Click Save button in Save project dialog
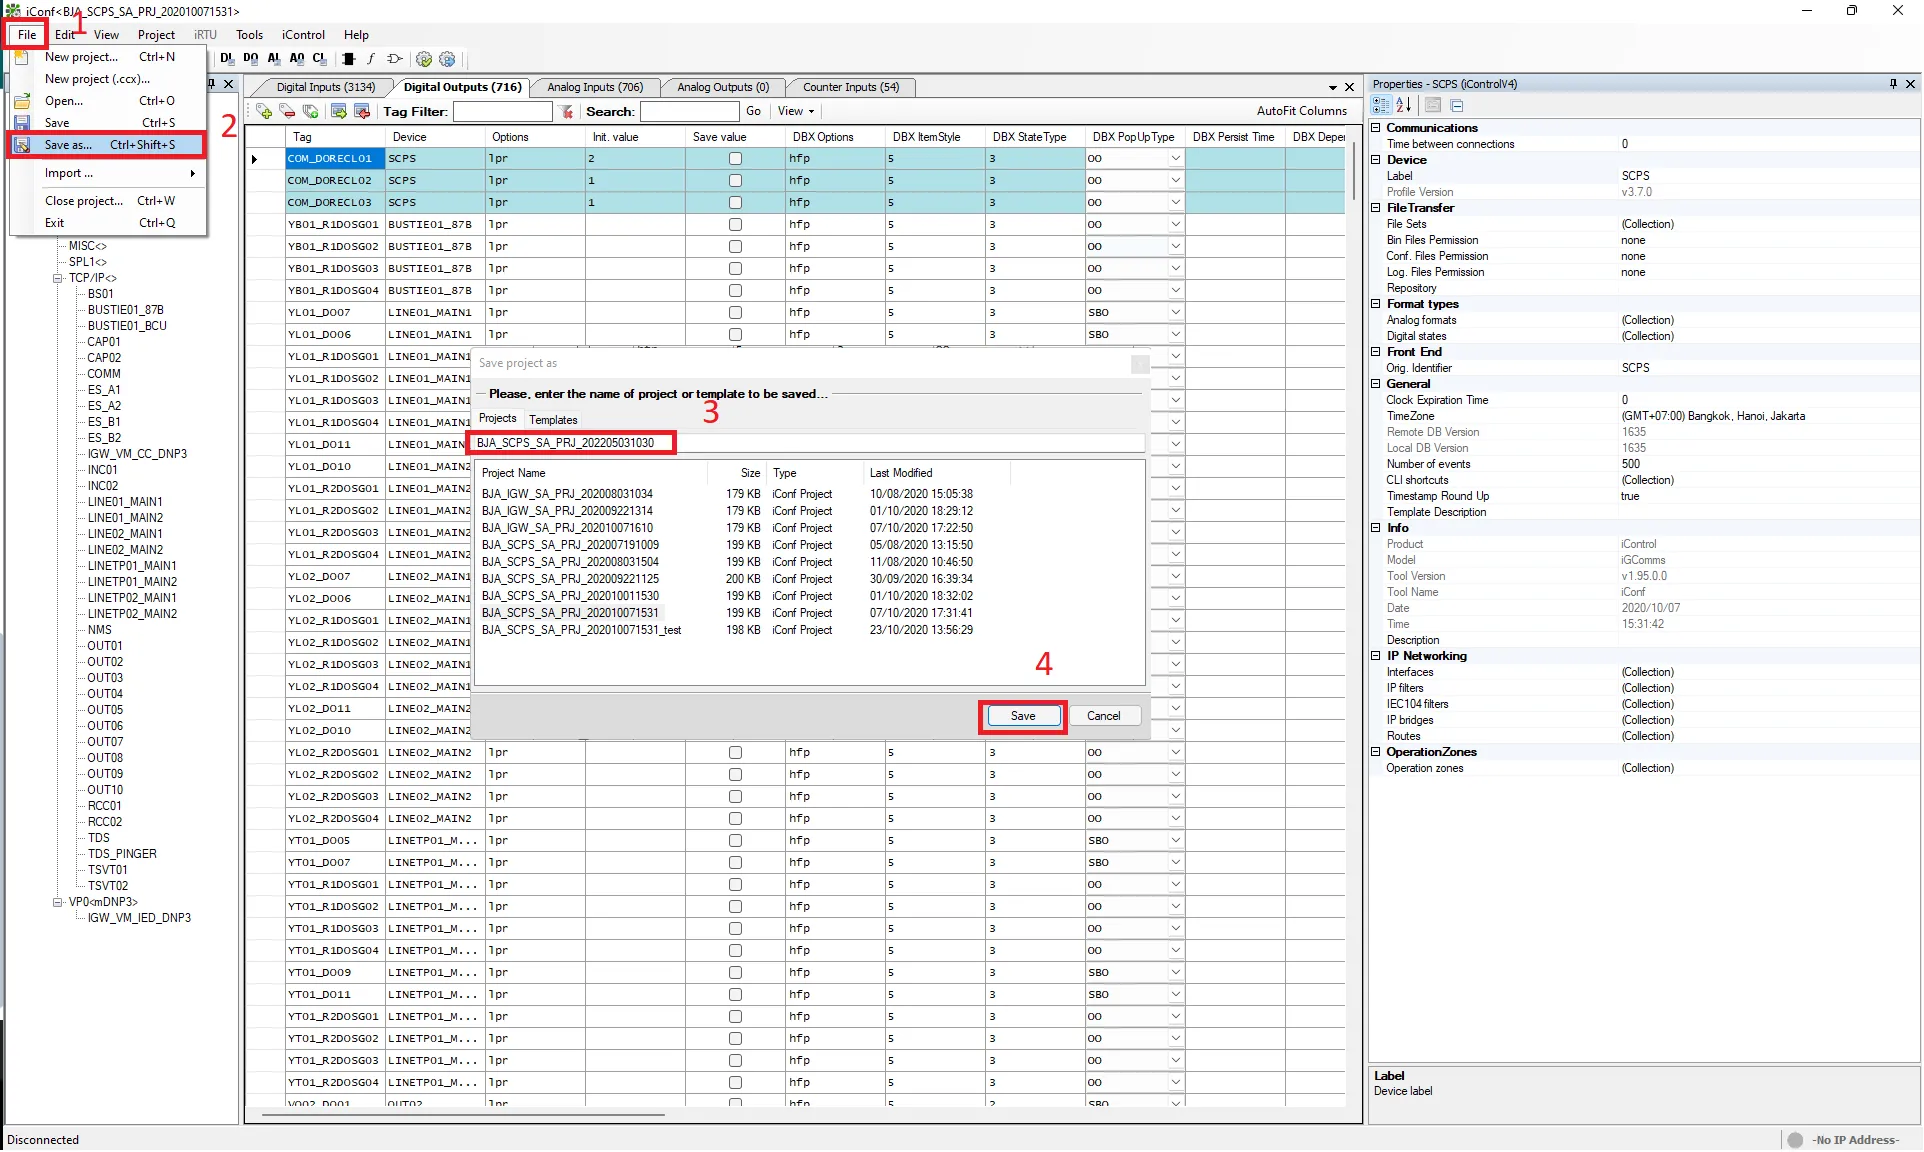The height and width of the screenshot is (1152, 1924). click(1022, 716)
